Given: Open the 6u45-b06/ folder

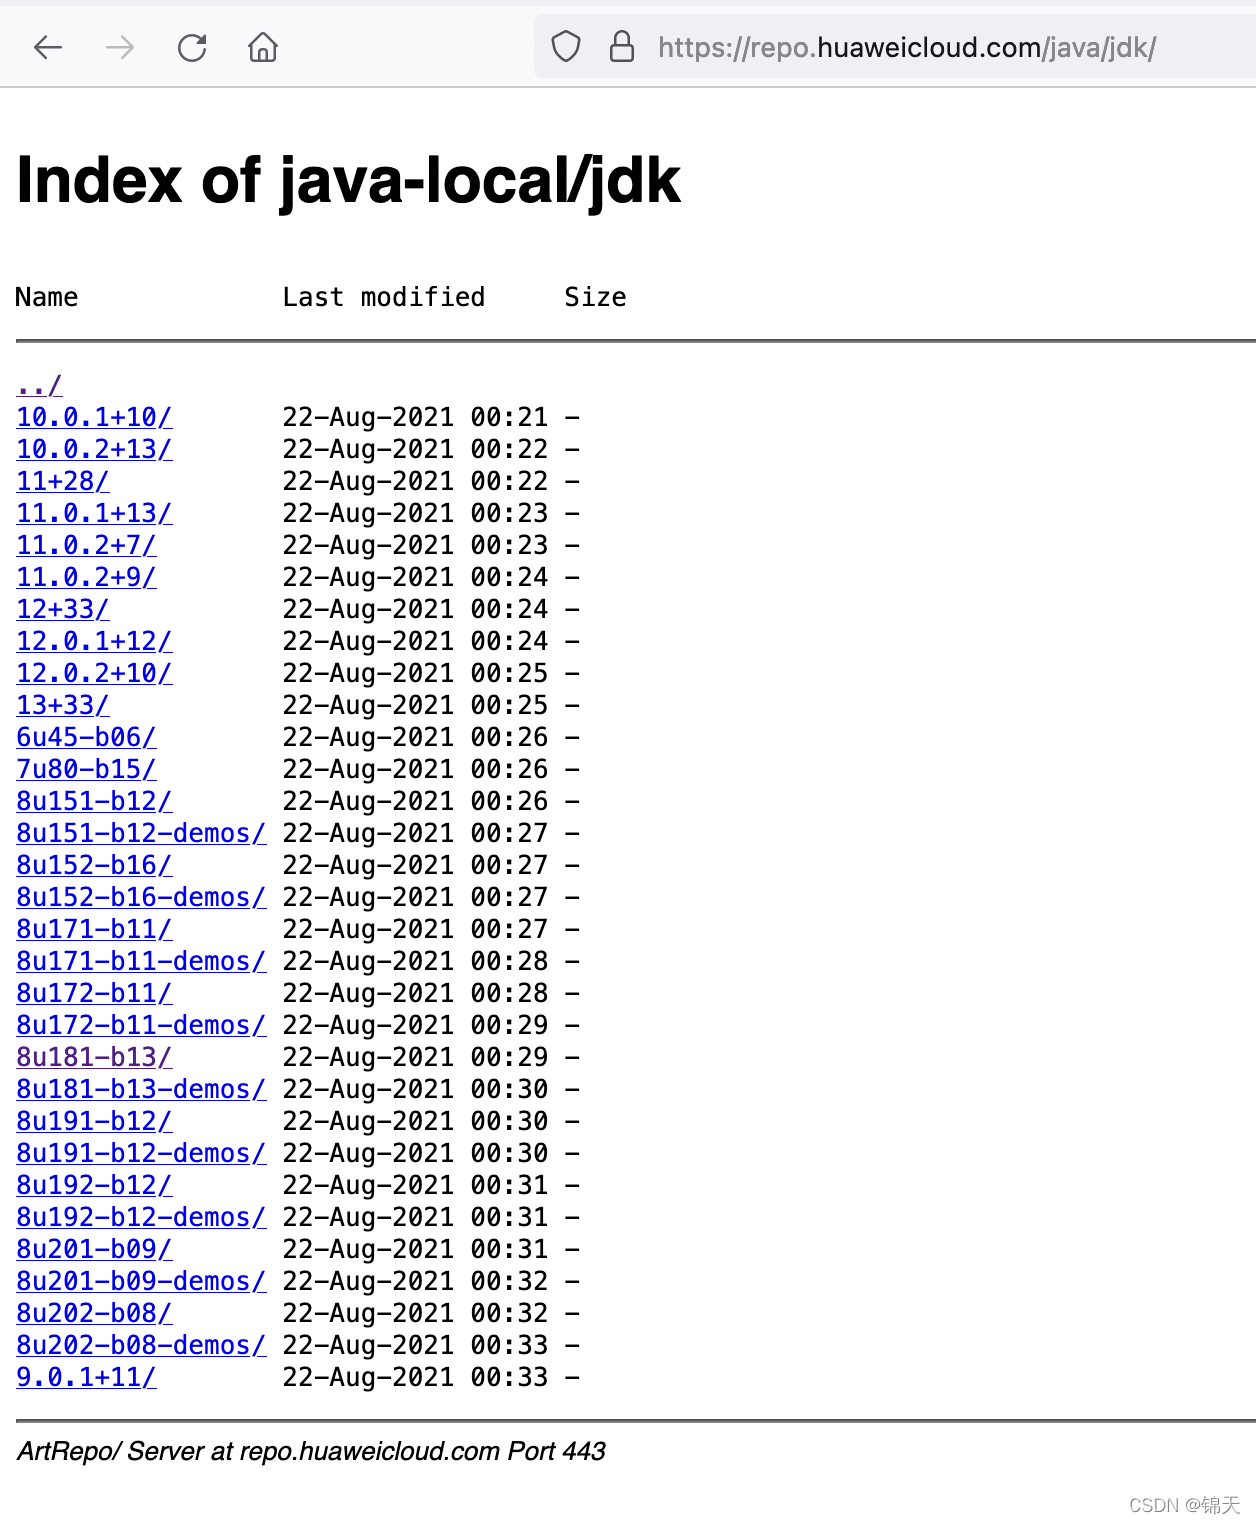Looking at the screenshot, I should pyautogui.click(x=85, y=737).
